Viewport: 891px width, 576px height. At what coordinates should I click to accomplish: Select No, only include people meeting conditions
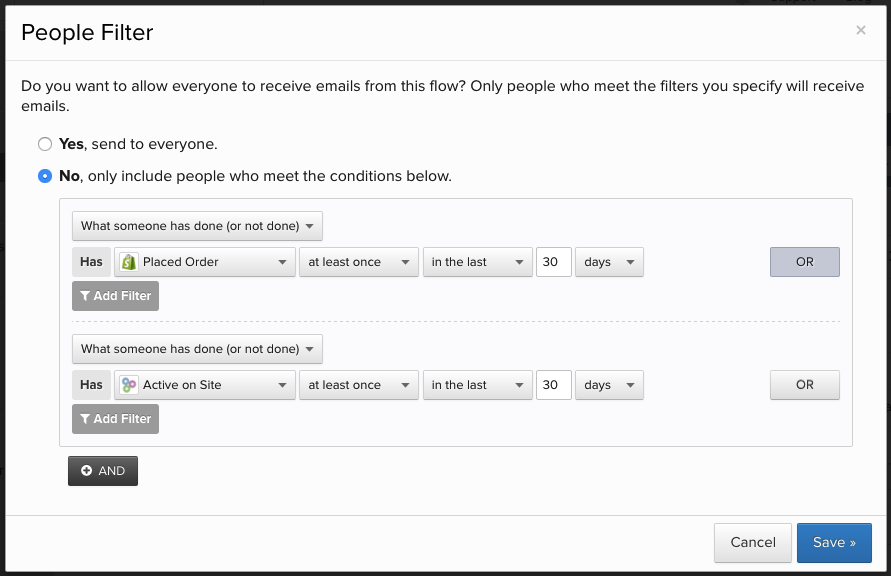(45, 176)
